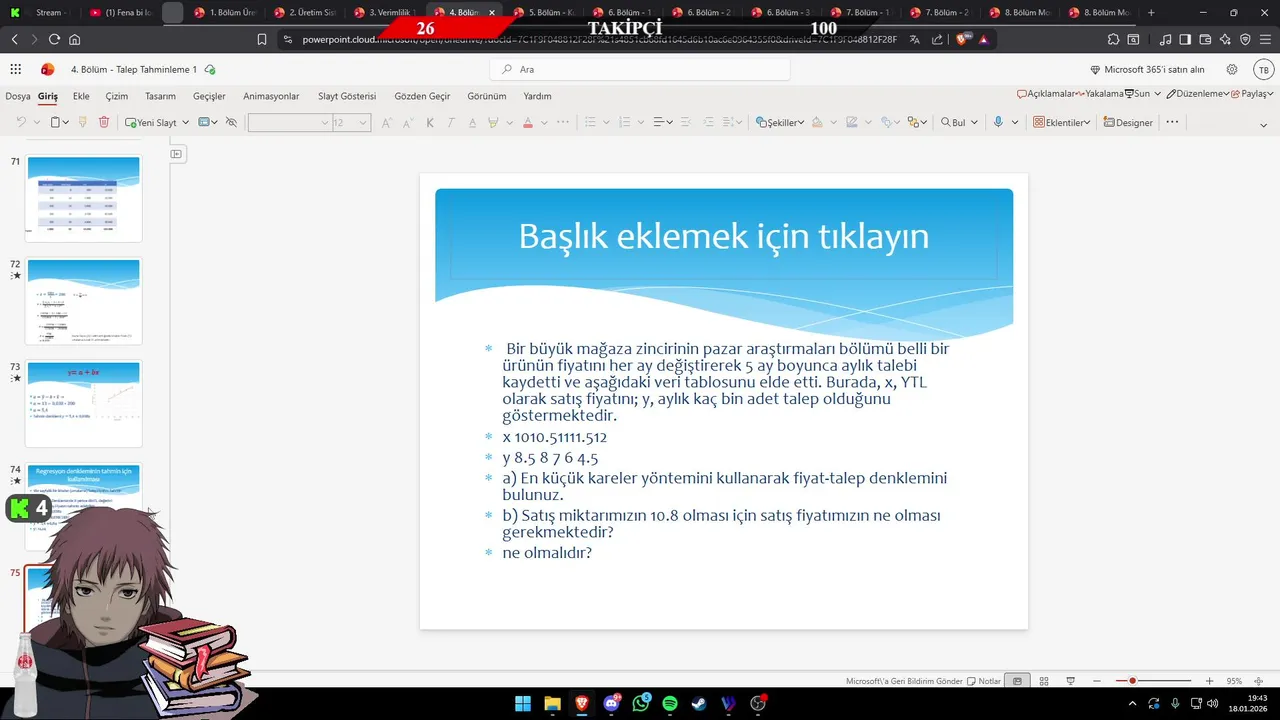
Task: Open Spotify from taskbar
Action: [x=670, y=704]
